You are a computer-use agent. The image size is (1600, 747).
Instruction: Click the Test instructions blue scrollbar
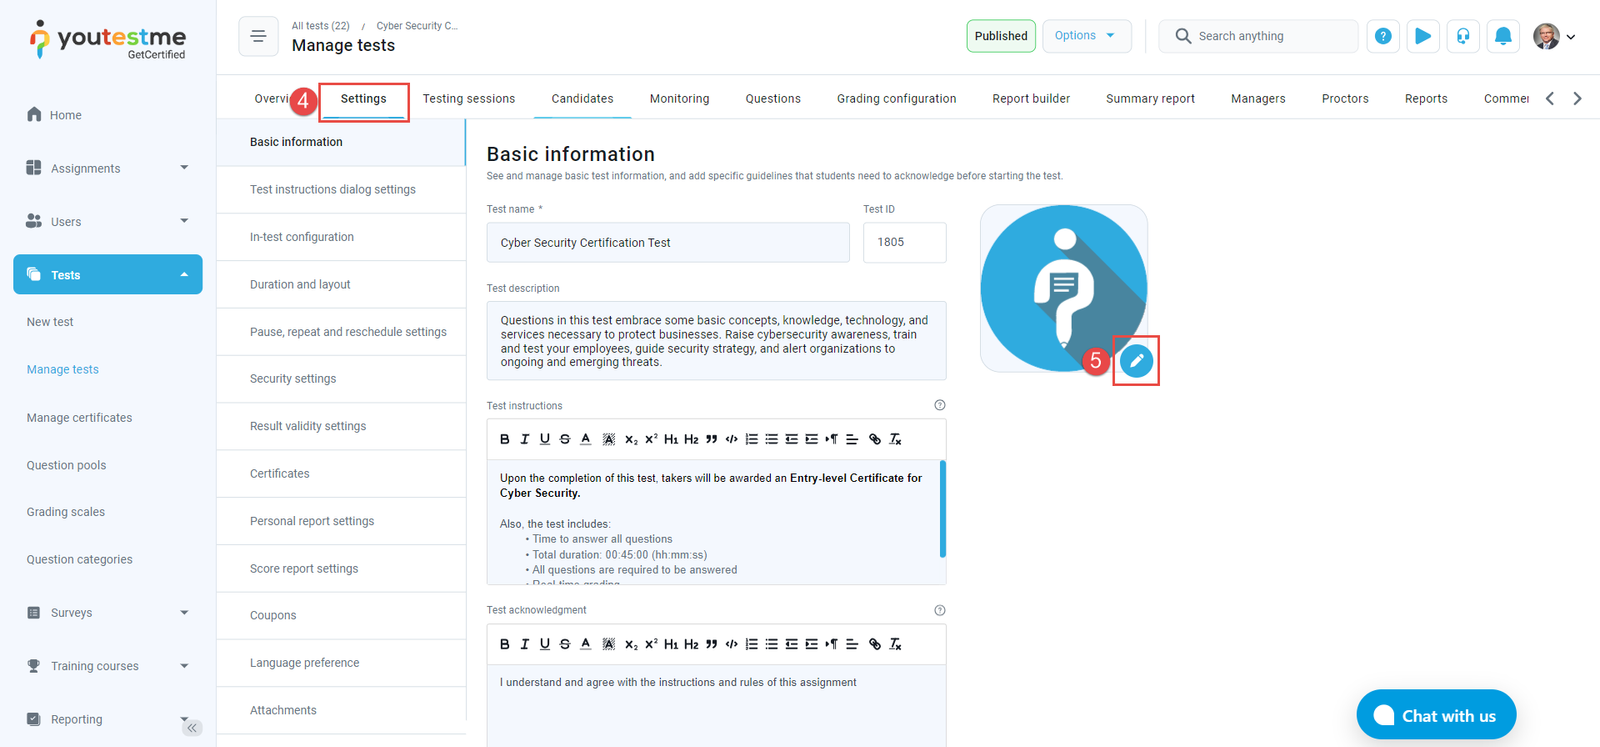coord(942,508)
